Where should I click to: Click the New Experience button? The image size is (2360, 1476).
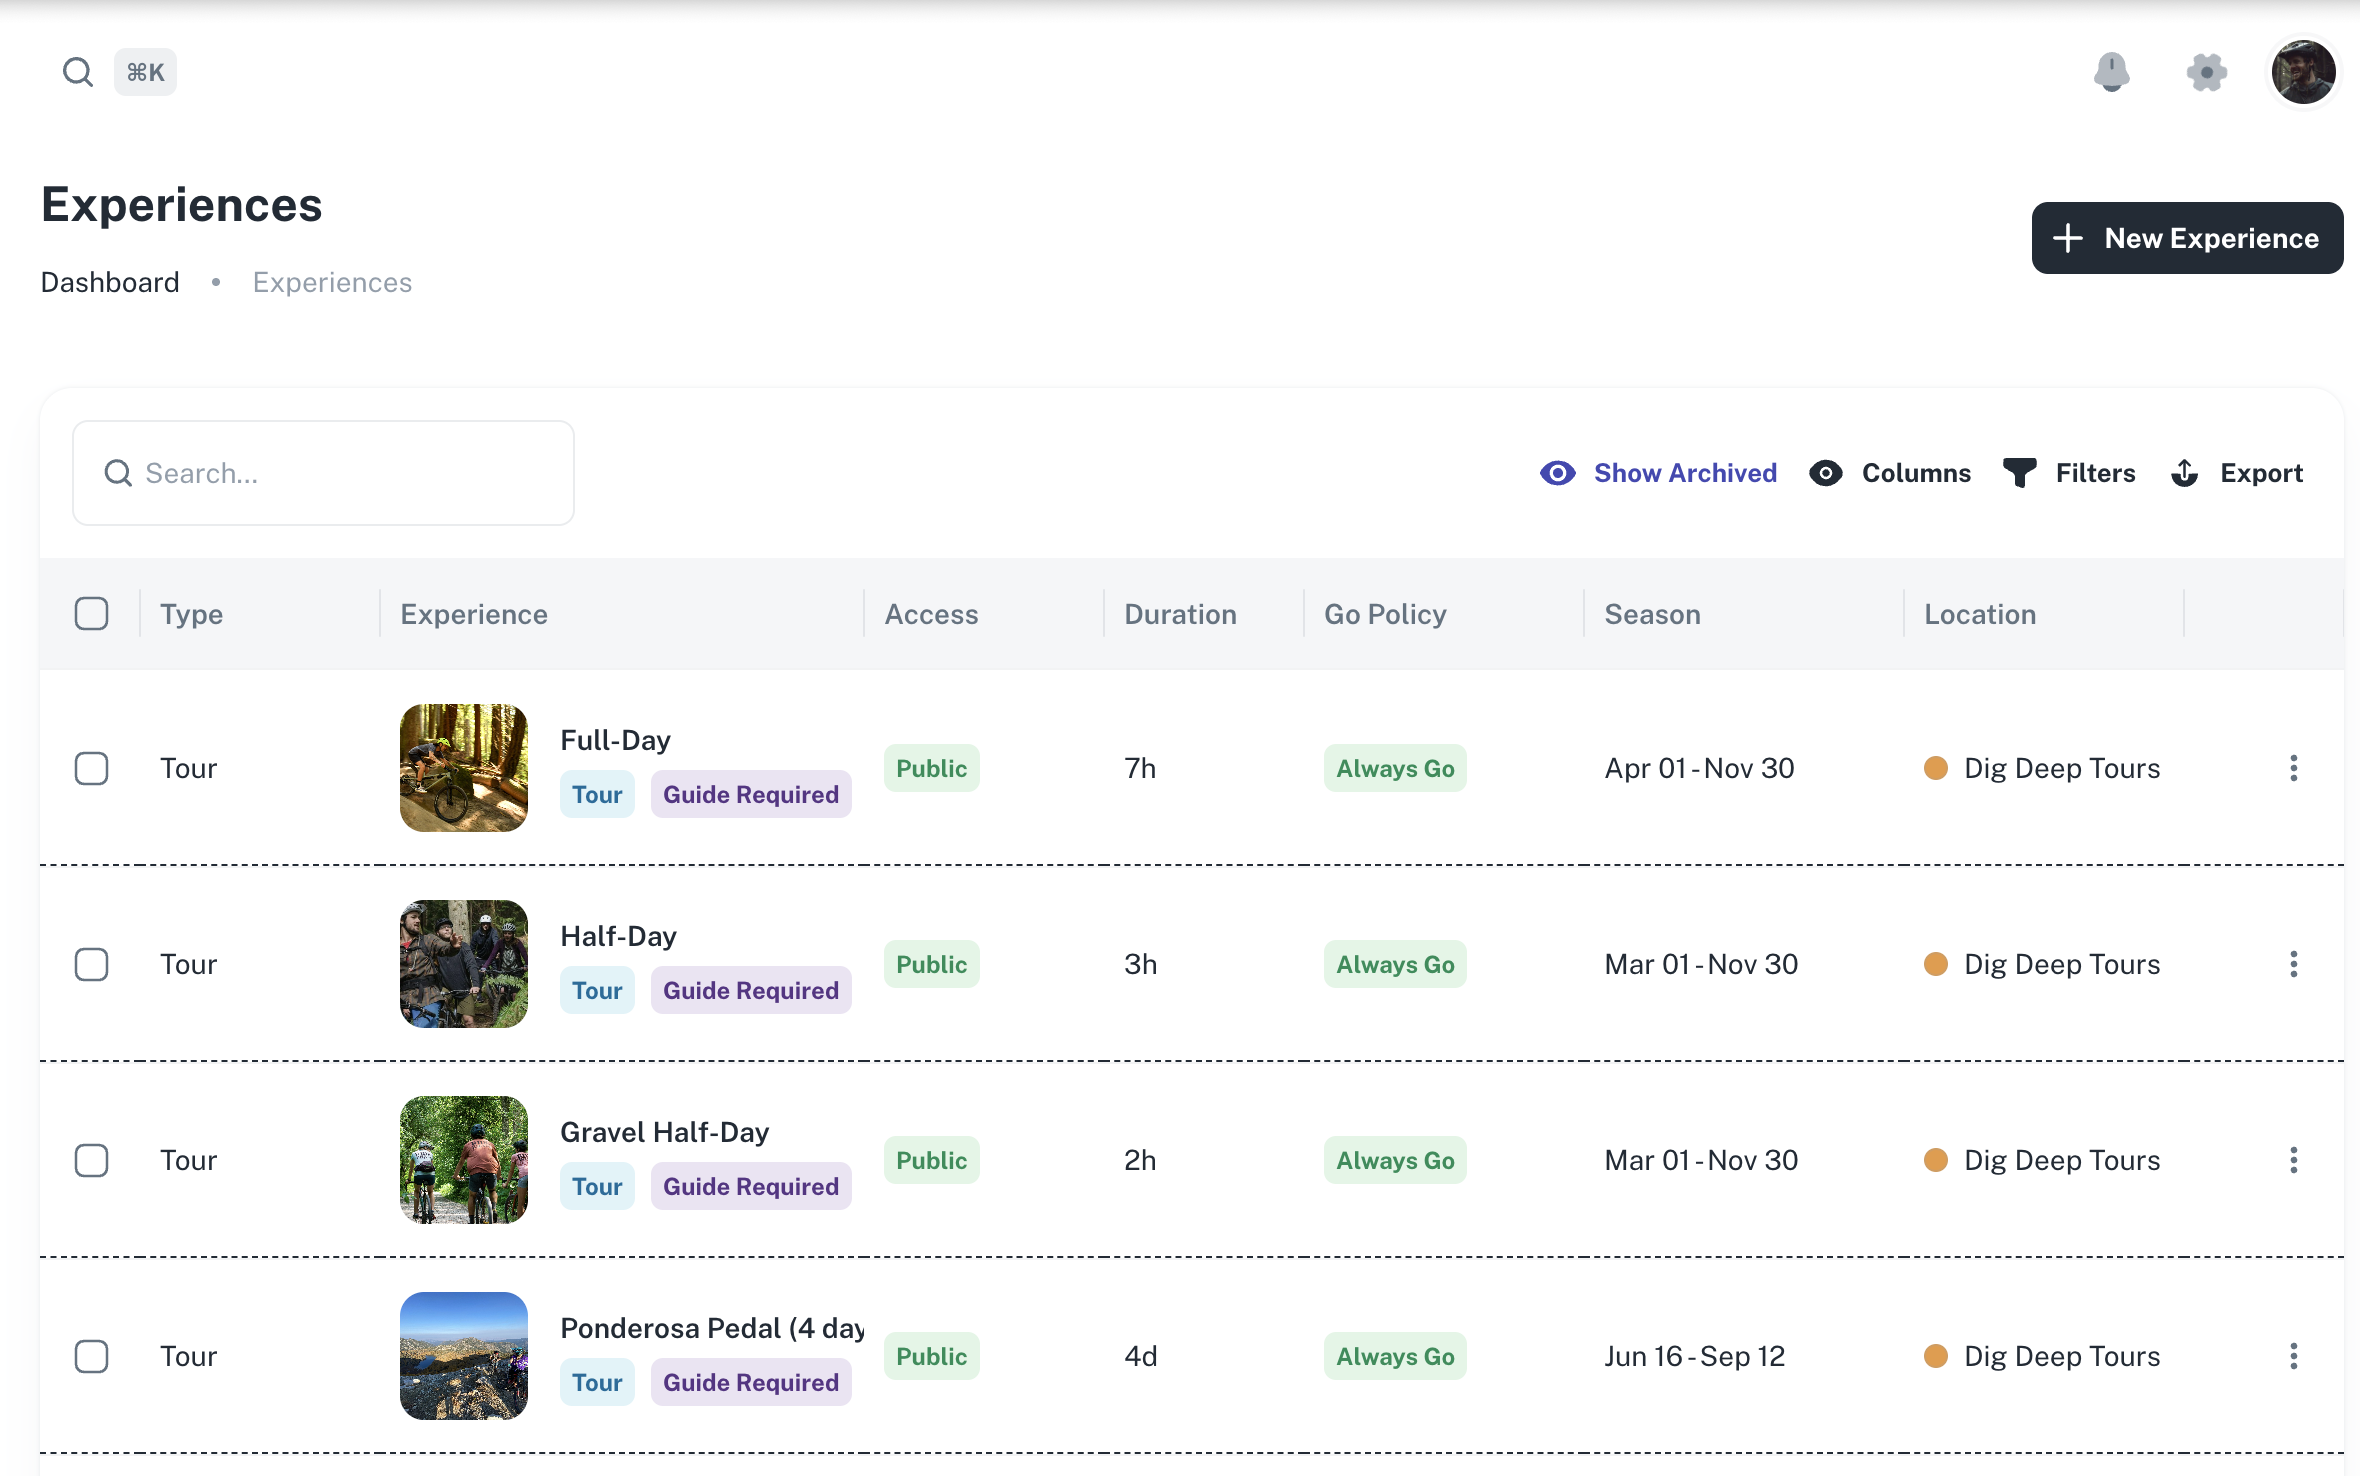(x=2187, y=238)
